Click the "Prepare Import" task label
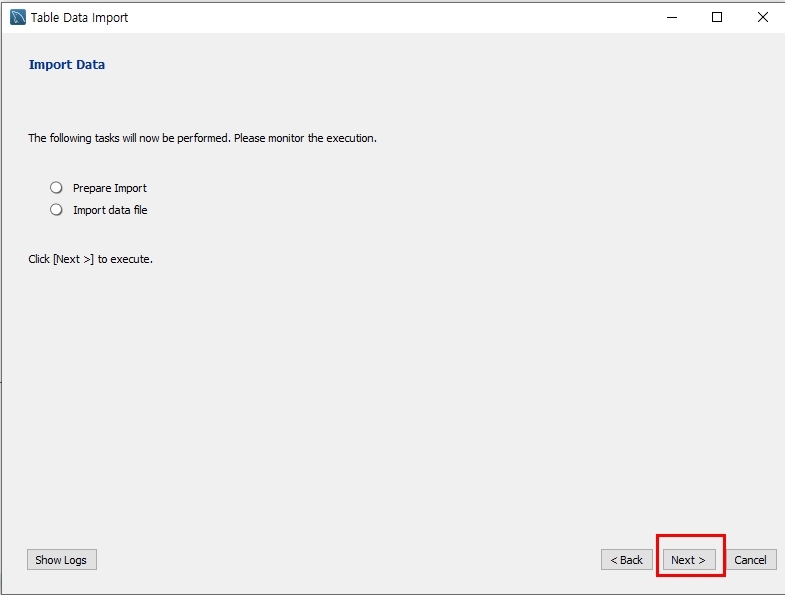This screenshot has height=595, width=785. point(110,188)
